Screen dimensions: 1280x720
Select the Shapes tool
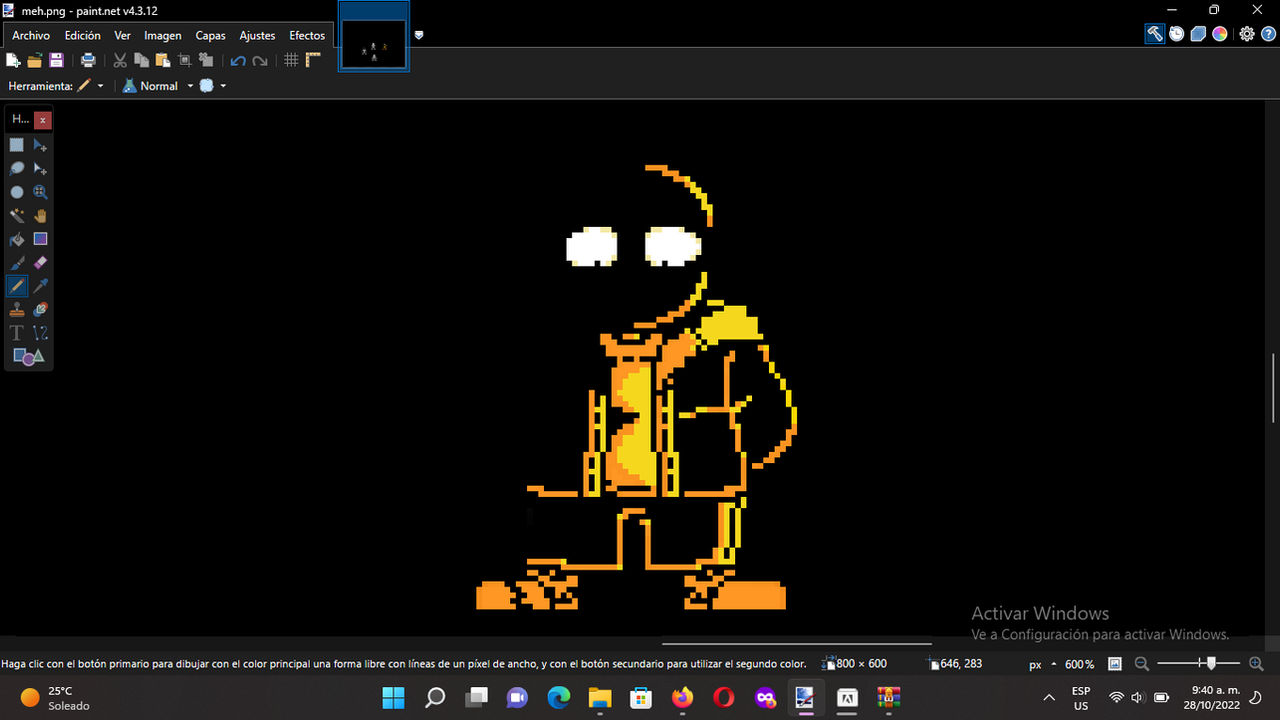tap(28, 356)
